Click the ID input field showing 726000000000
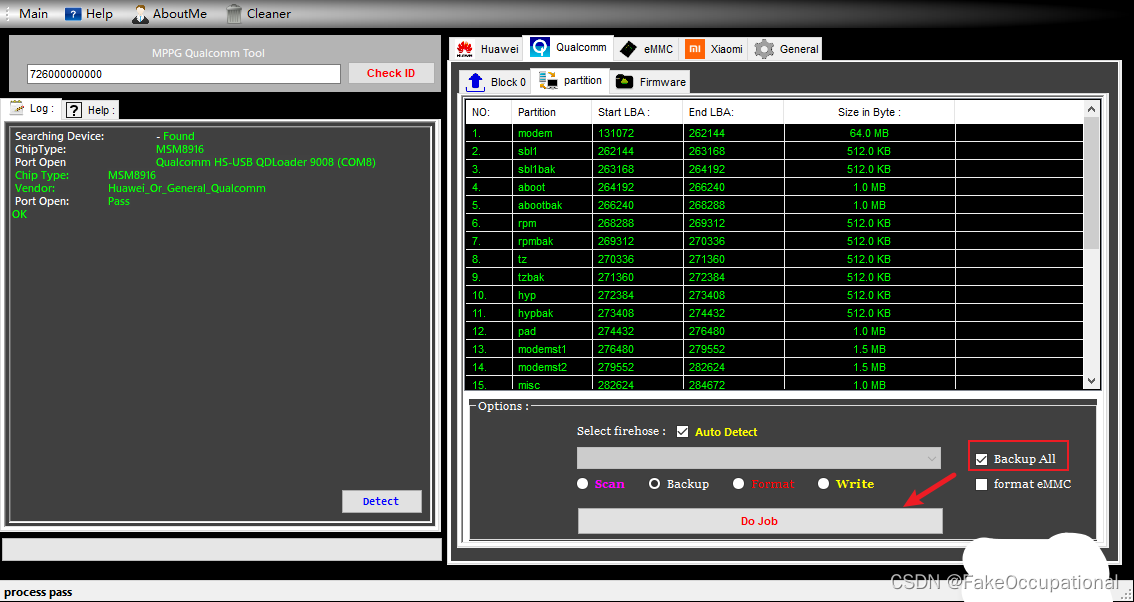This screenshot has height=602, width=1134. [184, 74]
